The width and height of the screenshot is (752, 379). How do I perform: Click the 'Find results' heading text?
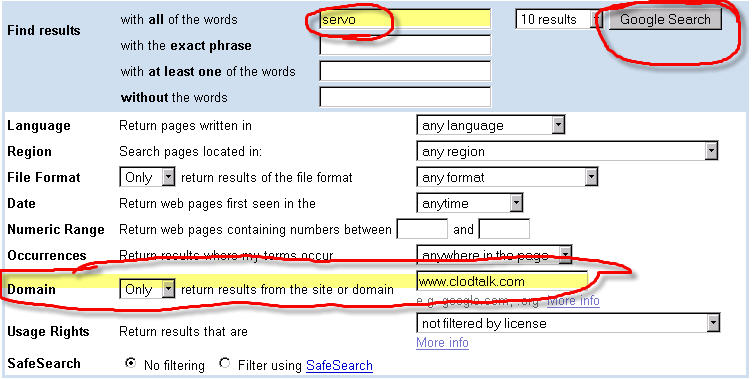click(x=44, y=30)
